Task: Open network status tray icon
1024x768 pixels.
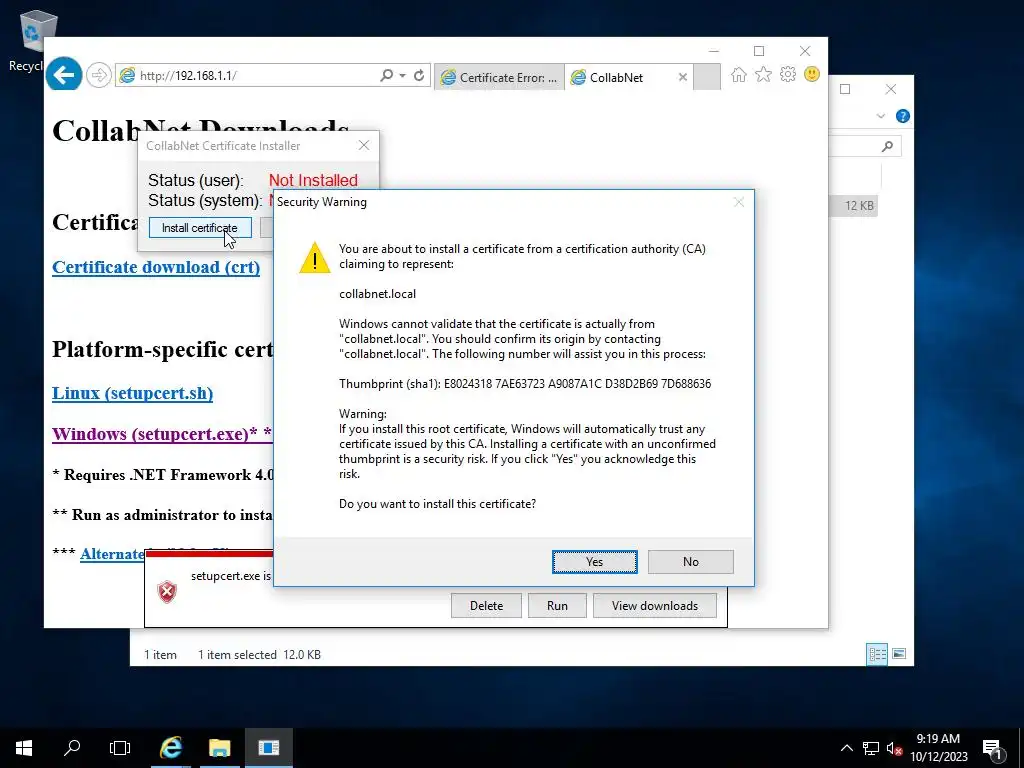Action: pyautogui.click(x=871, y=748)
